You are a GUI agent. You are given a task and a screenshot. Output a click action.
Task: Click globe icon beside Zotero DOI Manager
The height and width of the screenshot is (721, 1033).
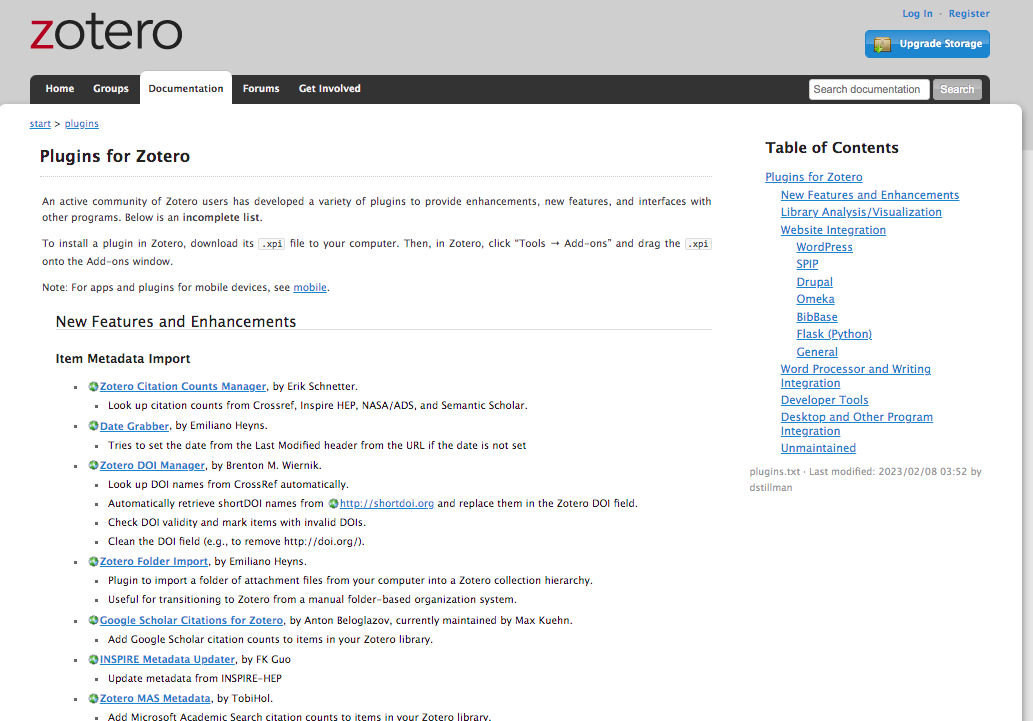point(94,465)
